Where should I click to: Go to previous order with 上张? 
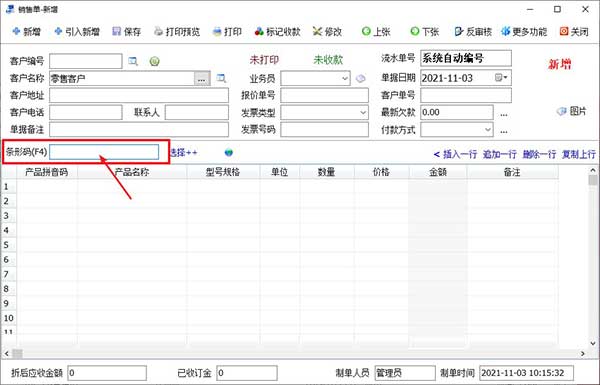click(x=376, y=31)
